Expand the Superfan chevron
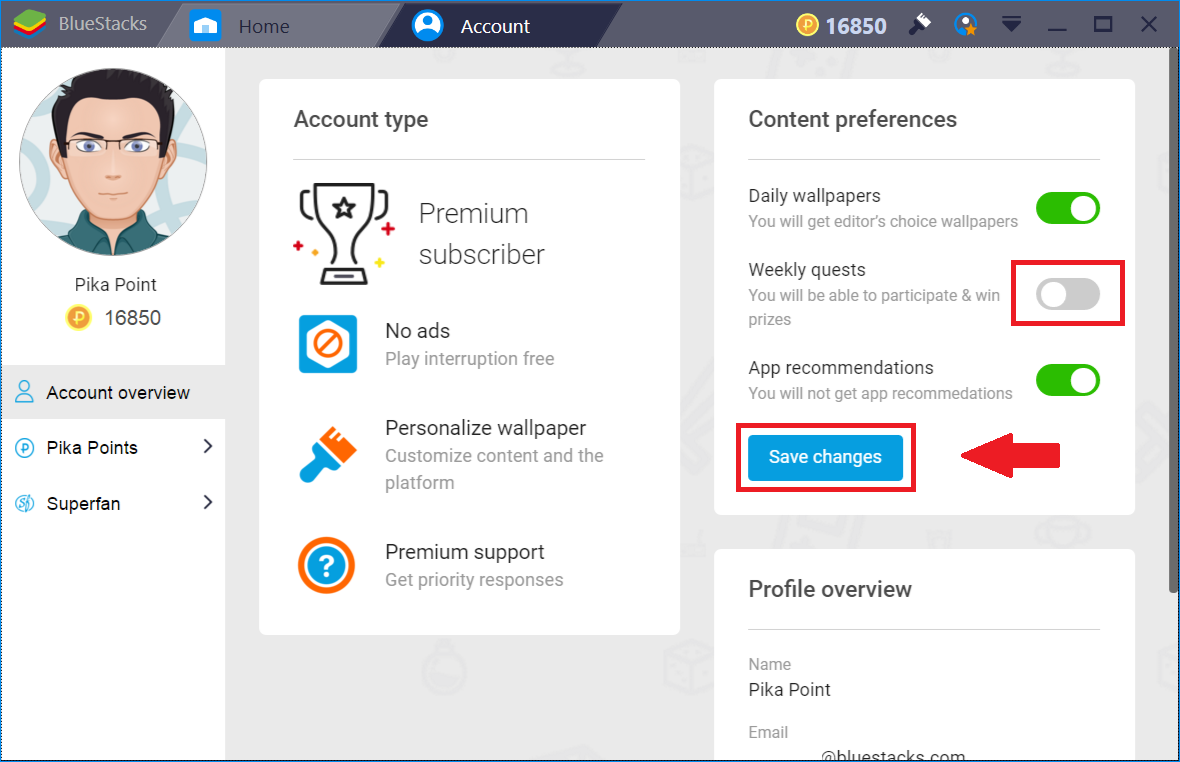The height and width of the screenshot is (762, 1180). [x=208, y=502]
